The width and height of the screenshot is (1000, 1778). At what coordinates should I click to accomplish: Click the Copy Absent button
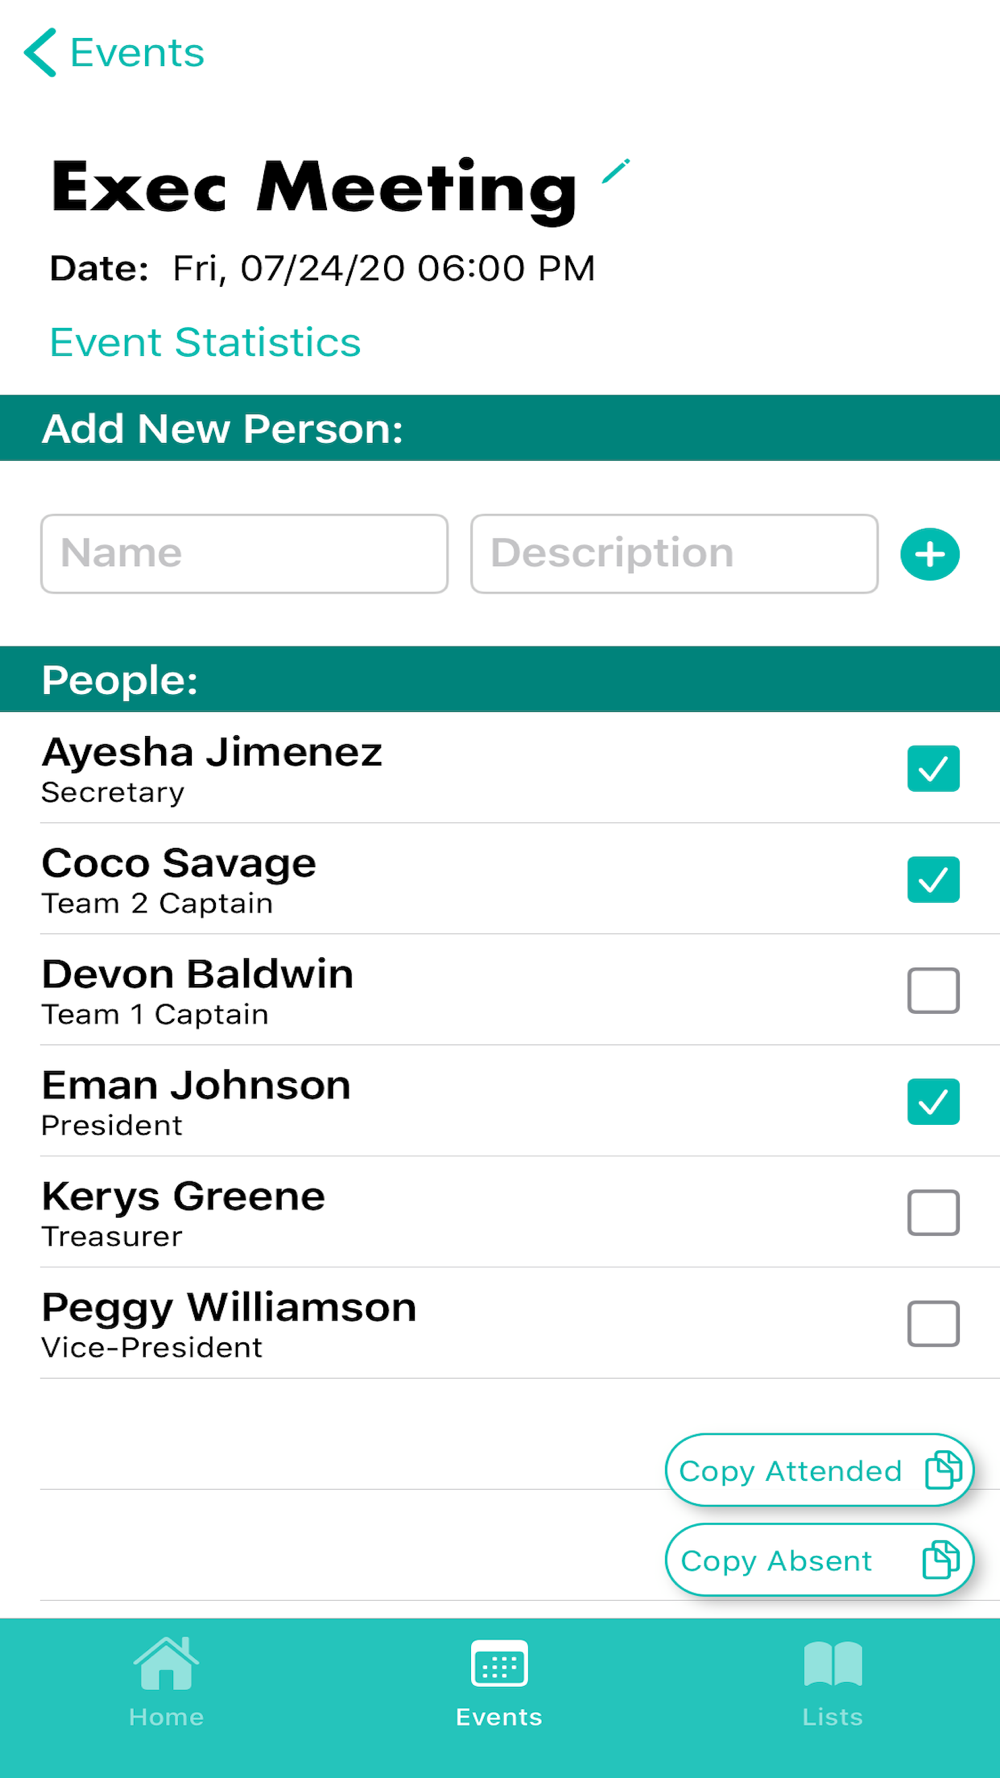(x=819, y=1560)
